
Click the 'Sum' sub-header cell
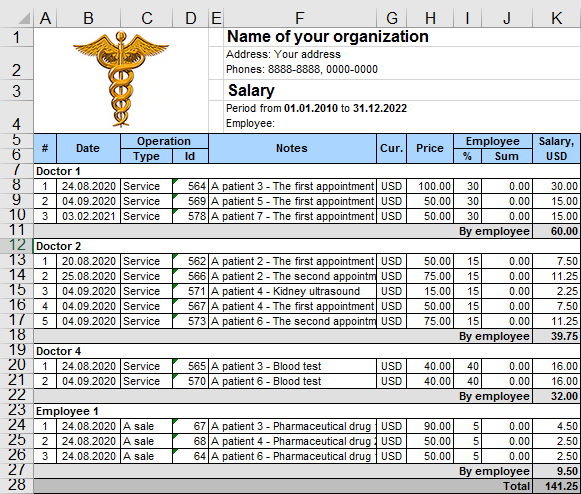tap(507, 156)
